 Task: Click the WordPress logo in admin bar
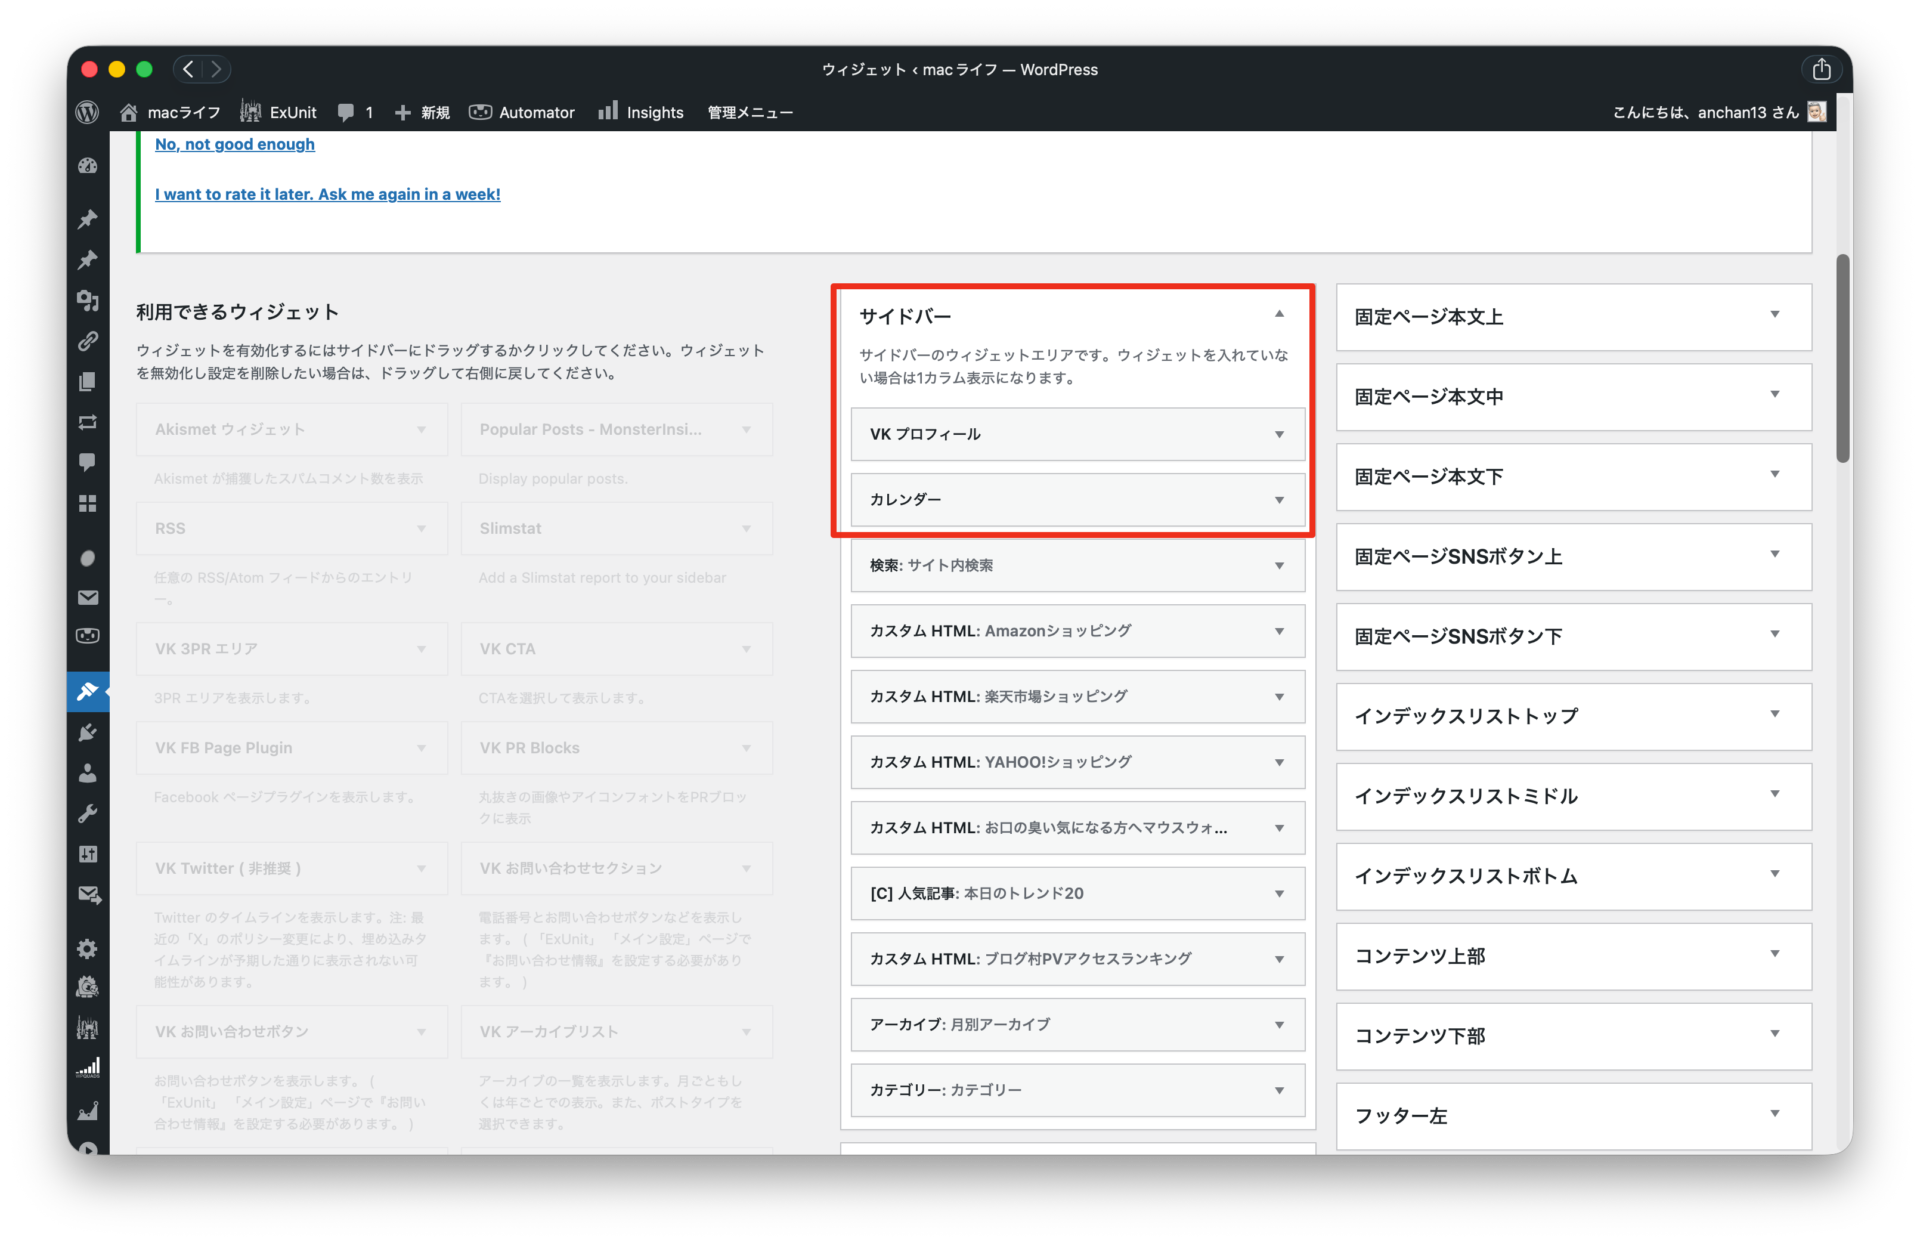(88, 112)
